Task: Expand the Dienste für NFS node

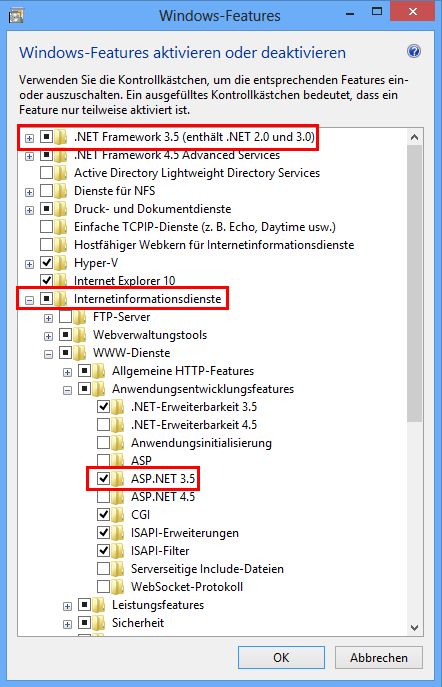Action: [x=29, y=192]
